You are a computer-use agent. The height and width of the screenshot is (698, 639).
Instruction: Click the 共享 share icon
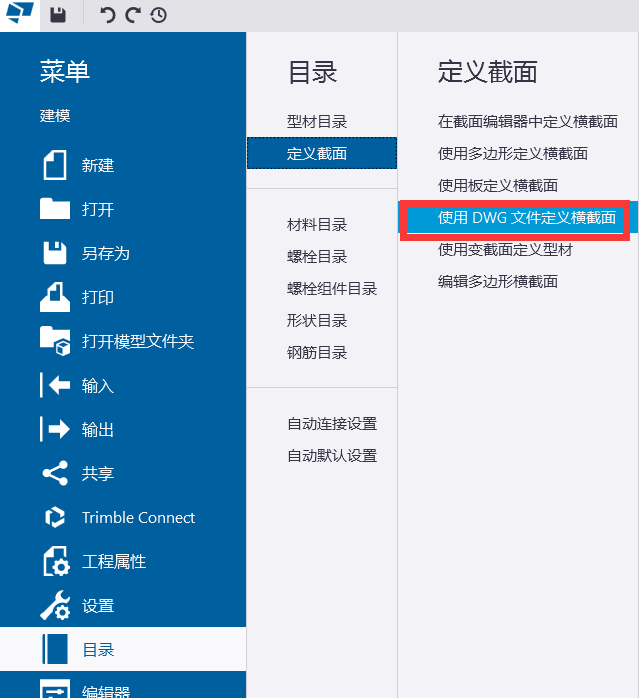(55, 473)
